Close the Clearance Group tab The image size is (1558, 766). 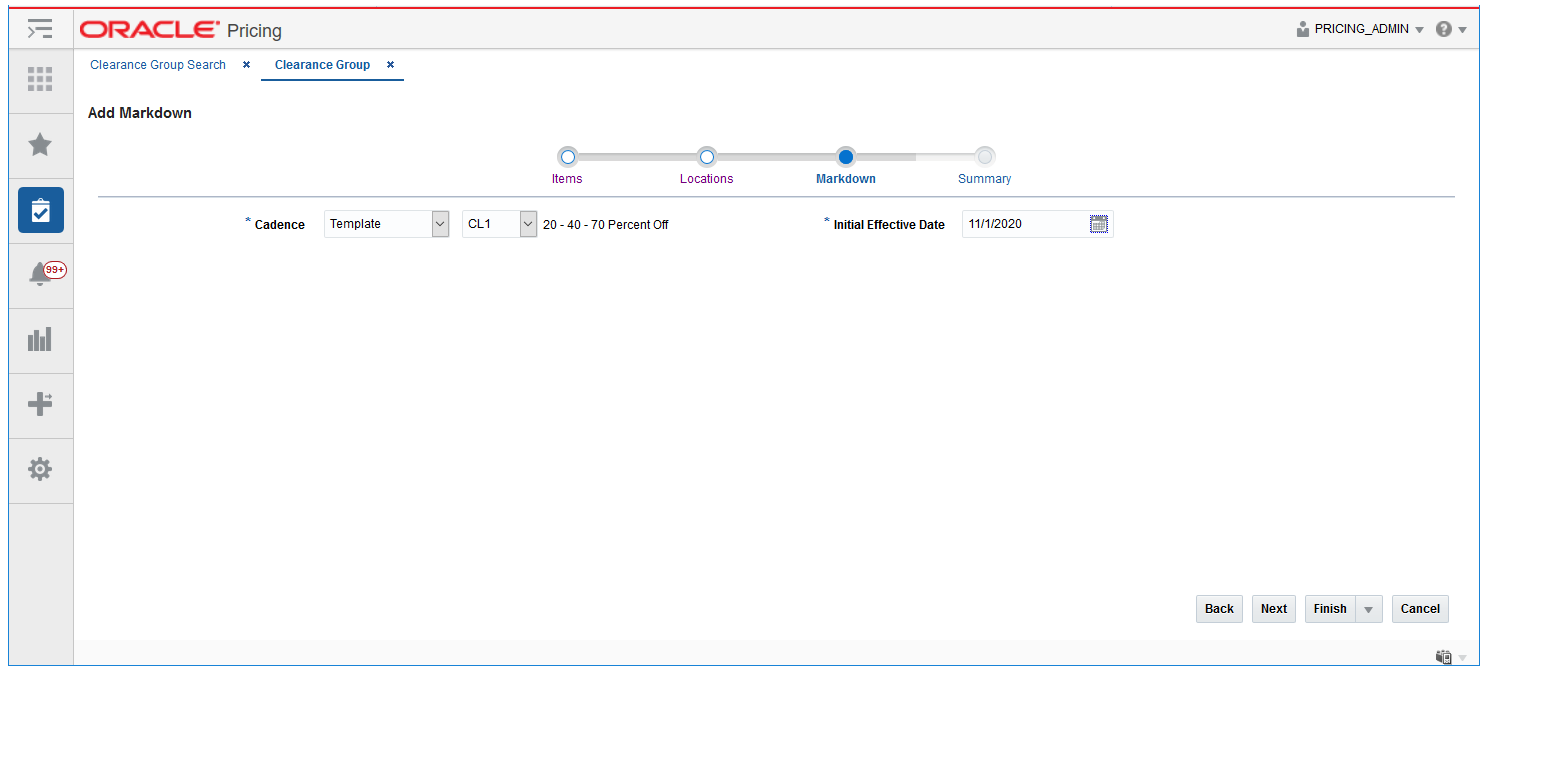click(390, 64)
